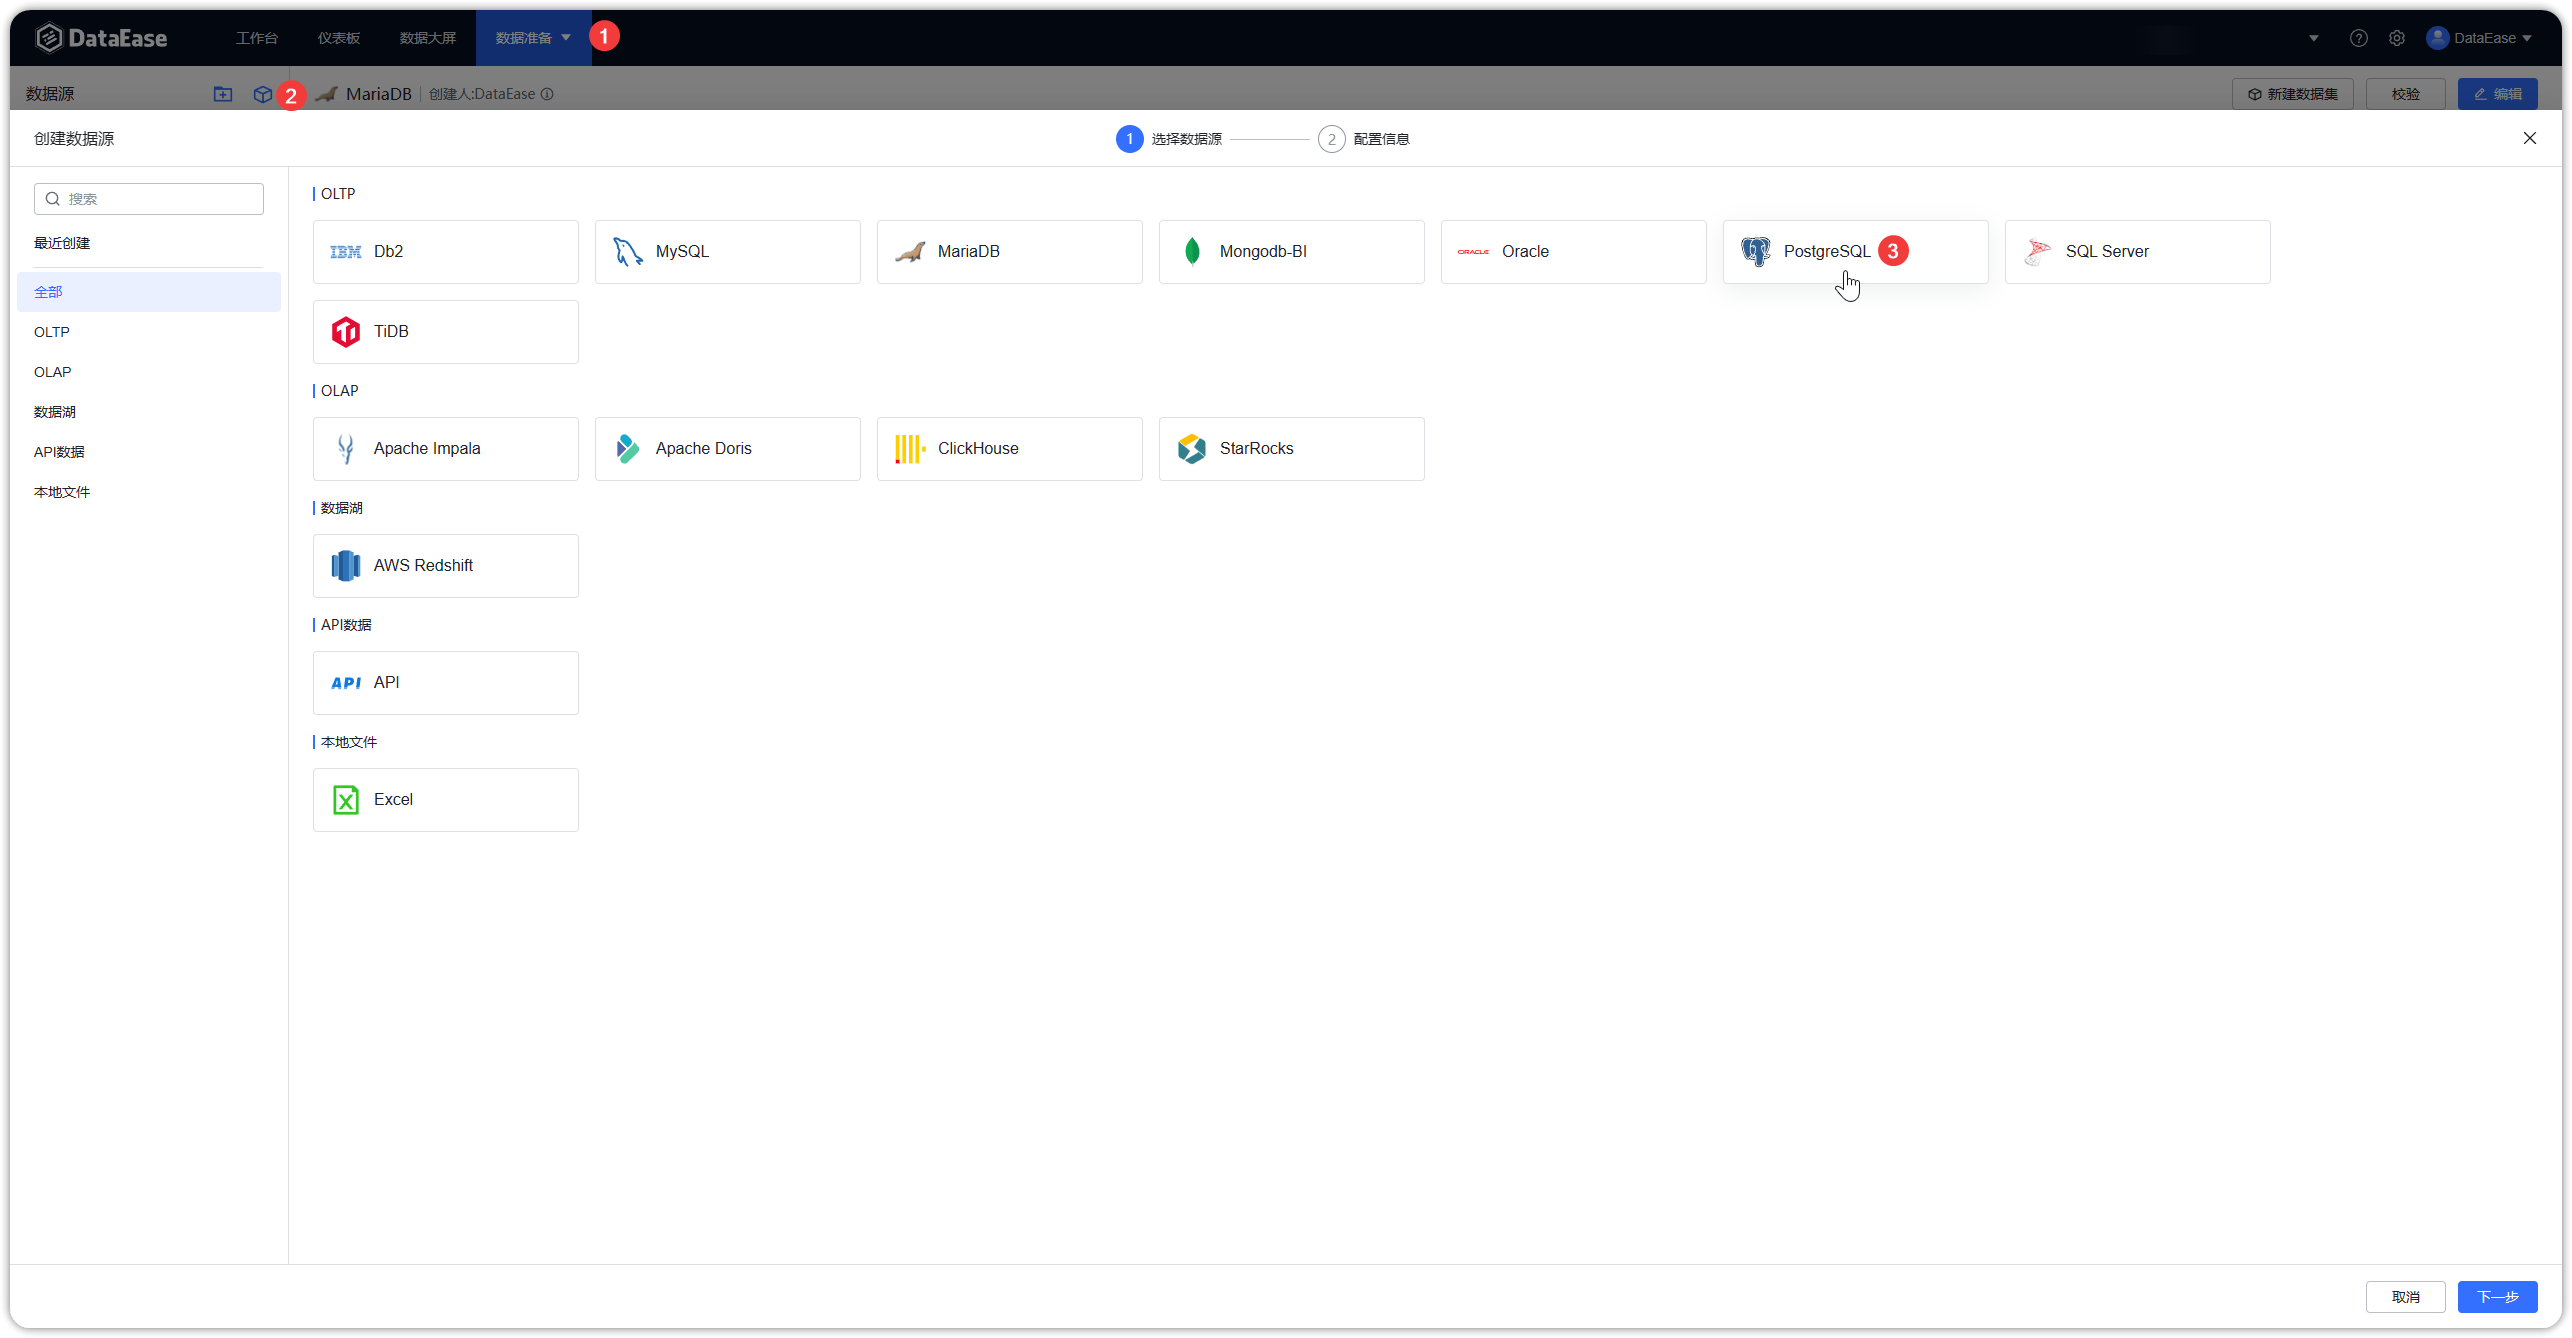2572x1338 pixels.
Task: Click 本地文件 category in left sidebar
Action: [x=61, y=491]
